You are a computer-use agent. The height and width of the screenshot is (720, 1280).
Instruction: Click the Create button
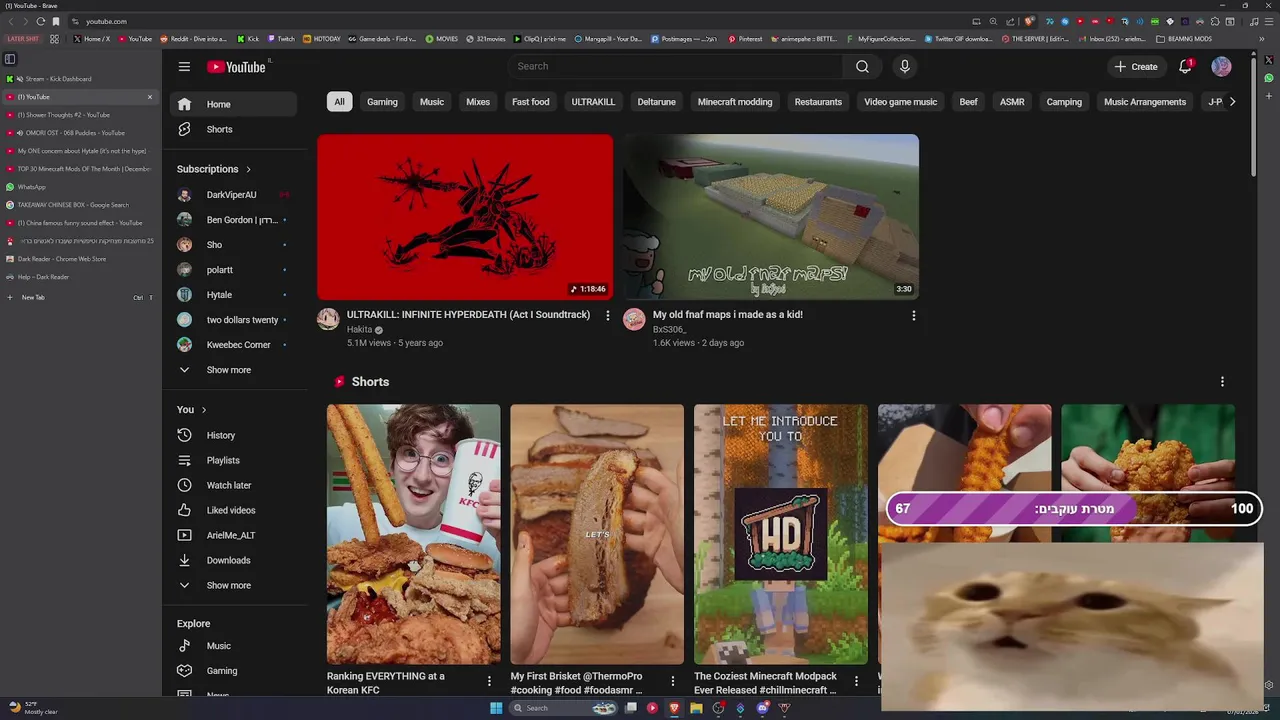point(1136,67)
